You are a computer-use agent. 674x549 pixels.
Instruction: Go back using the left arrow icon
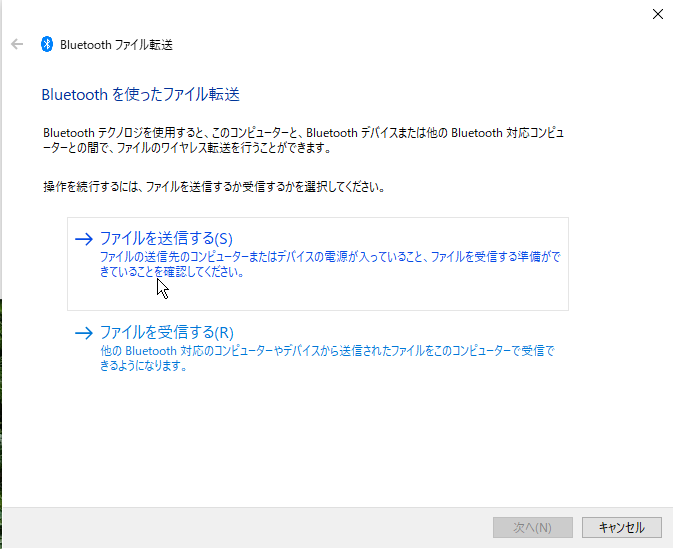pyautogui.click(x=17, y=44)
